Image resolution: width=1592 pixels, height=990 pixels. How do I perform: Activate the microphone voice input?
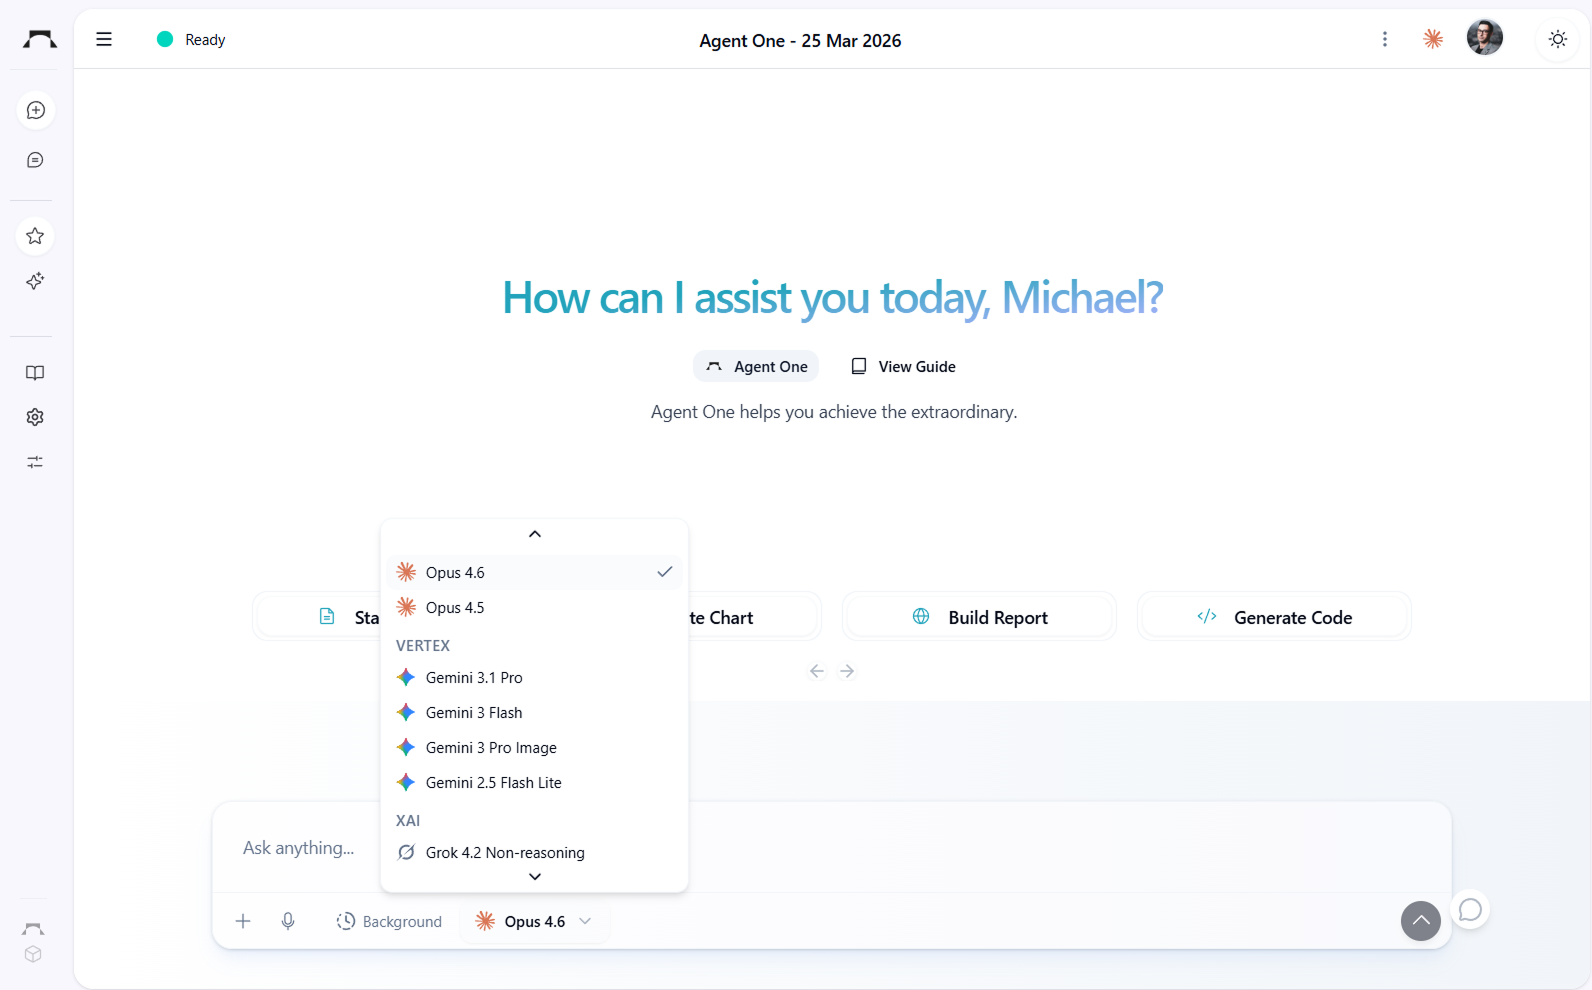288,921
